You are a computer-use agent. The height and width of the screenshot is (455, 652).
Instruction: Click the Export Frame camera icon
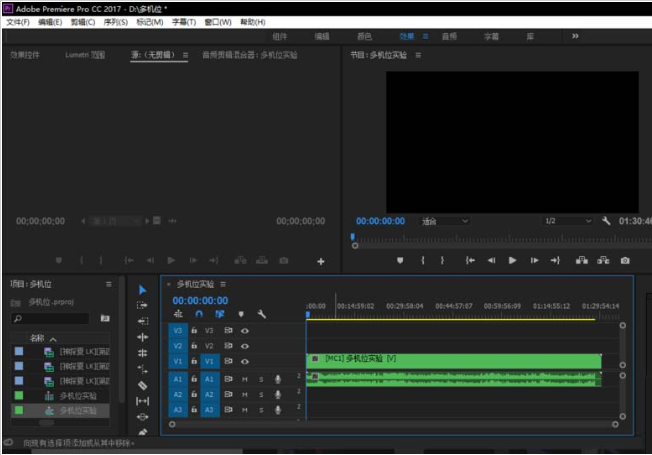coord(625,260)
